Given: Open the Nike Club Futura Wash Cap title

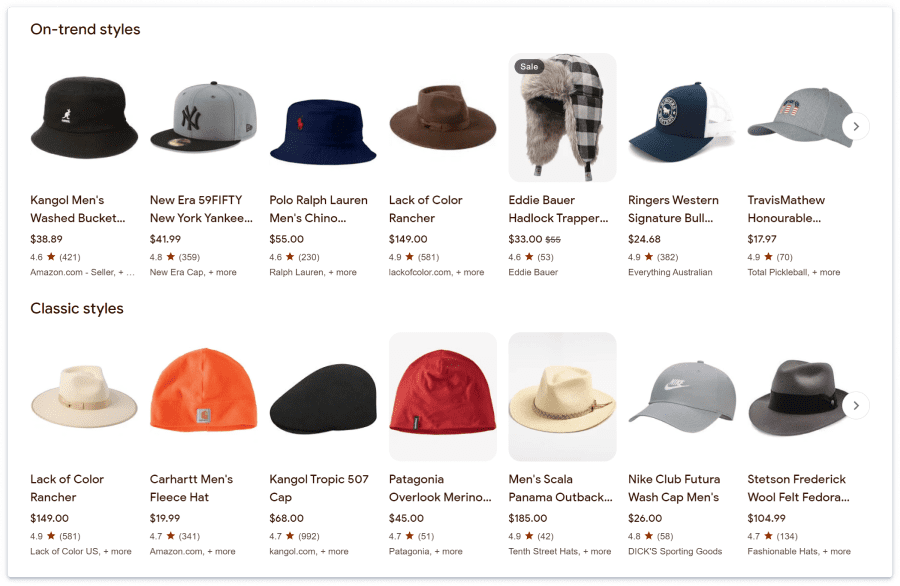Looking at the screenshot, I should 674,488.
